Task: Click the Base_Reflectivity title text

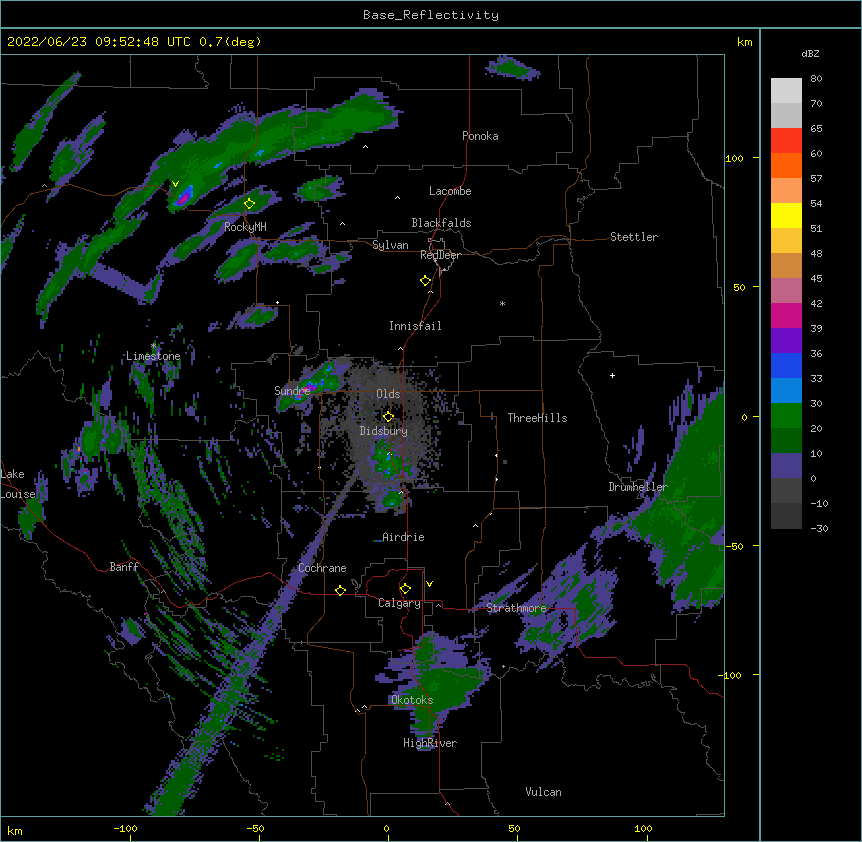Action: coord(431,15)
